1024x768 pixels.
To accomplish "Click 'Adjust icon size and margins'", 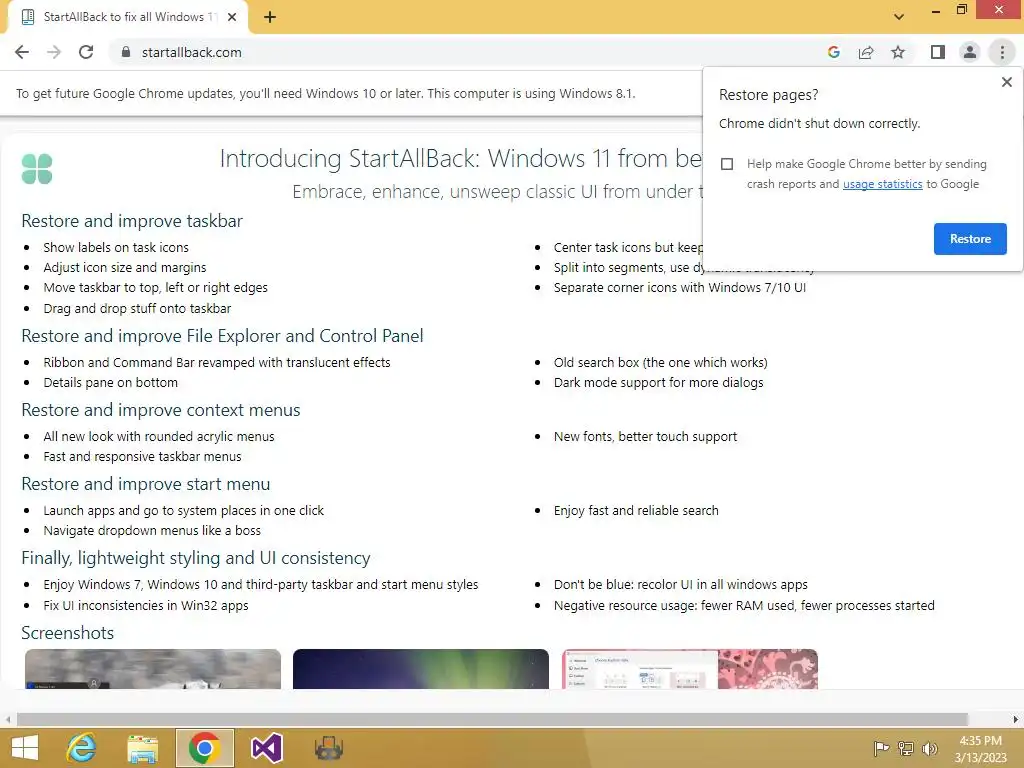I will click(x=125, y=268).
